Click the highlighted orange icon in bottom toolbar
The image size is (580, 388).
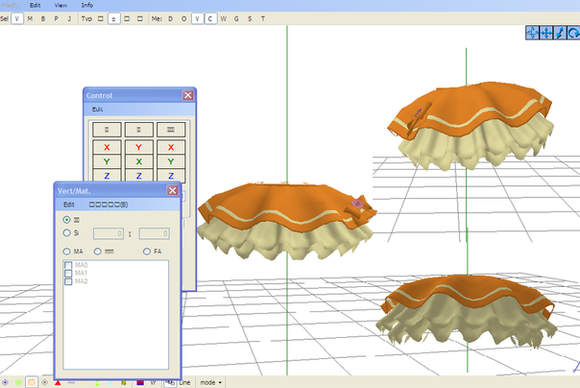[31, 382]
